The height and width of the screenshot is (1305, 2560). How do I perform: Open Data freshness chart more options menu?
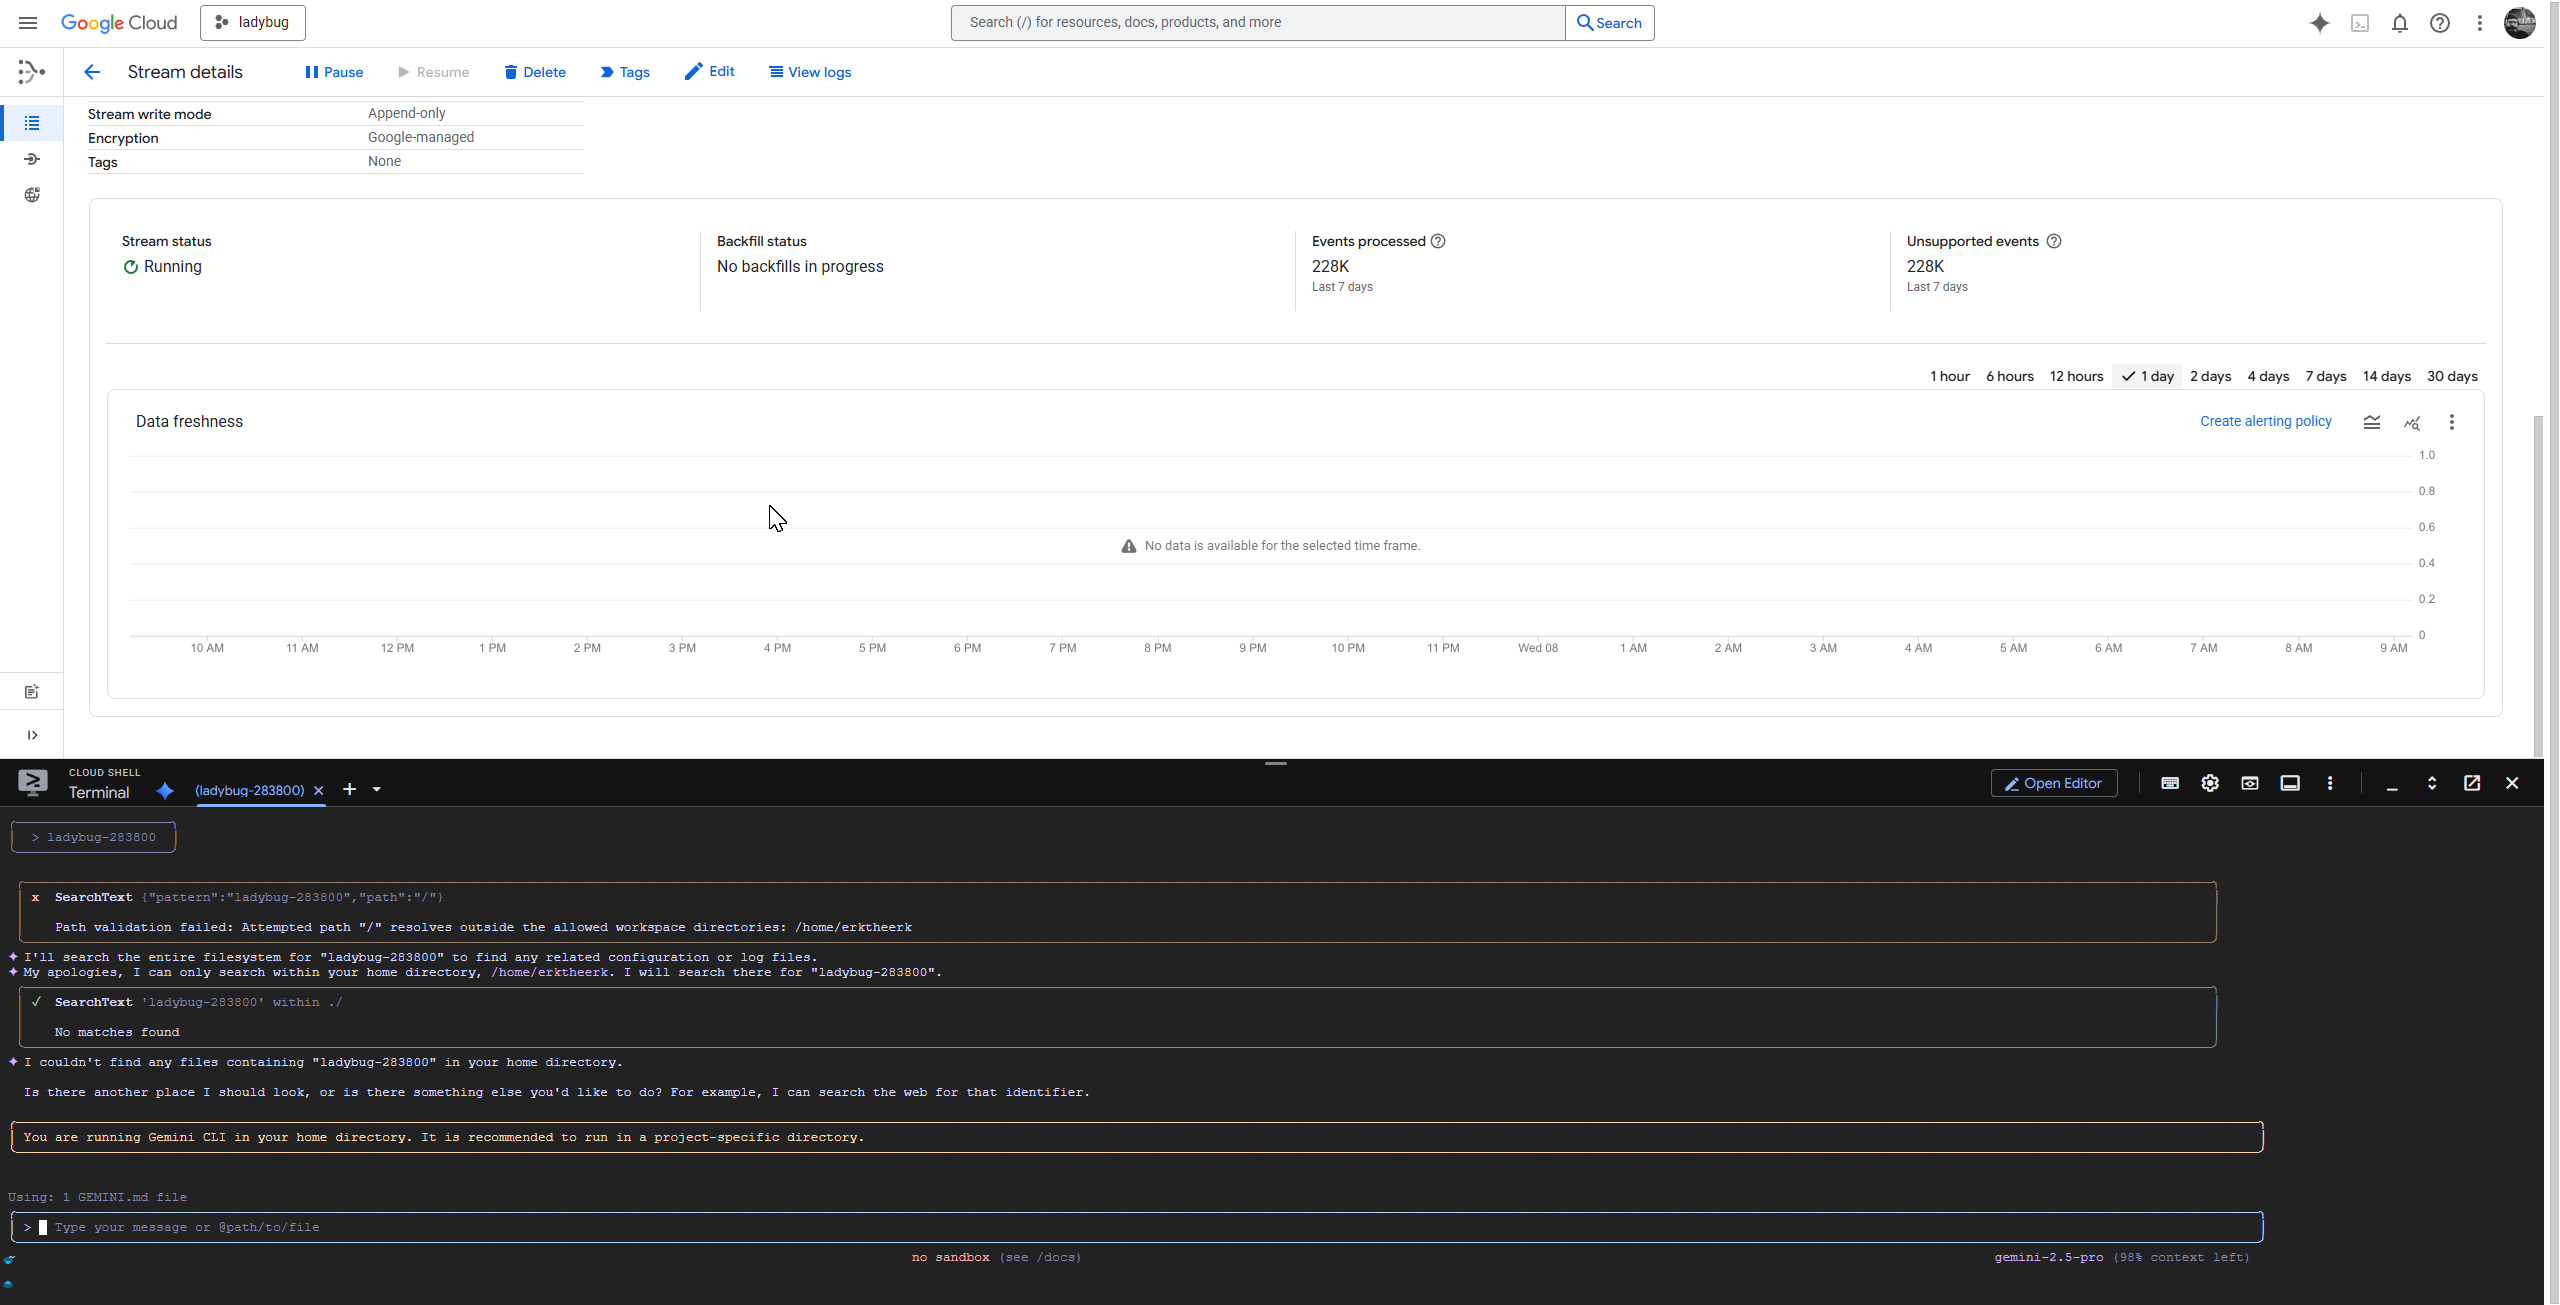coord(2451,422)
